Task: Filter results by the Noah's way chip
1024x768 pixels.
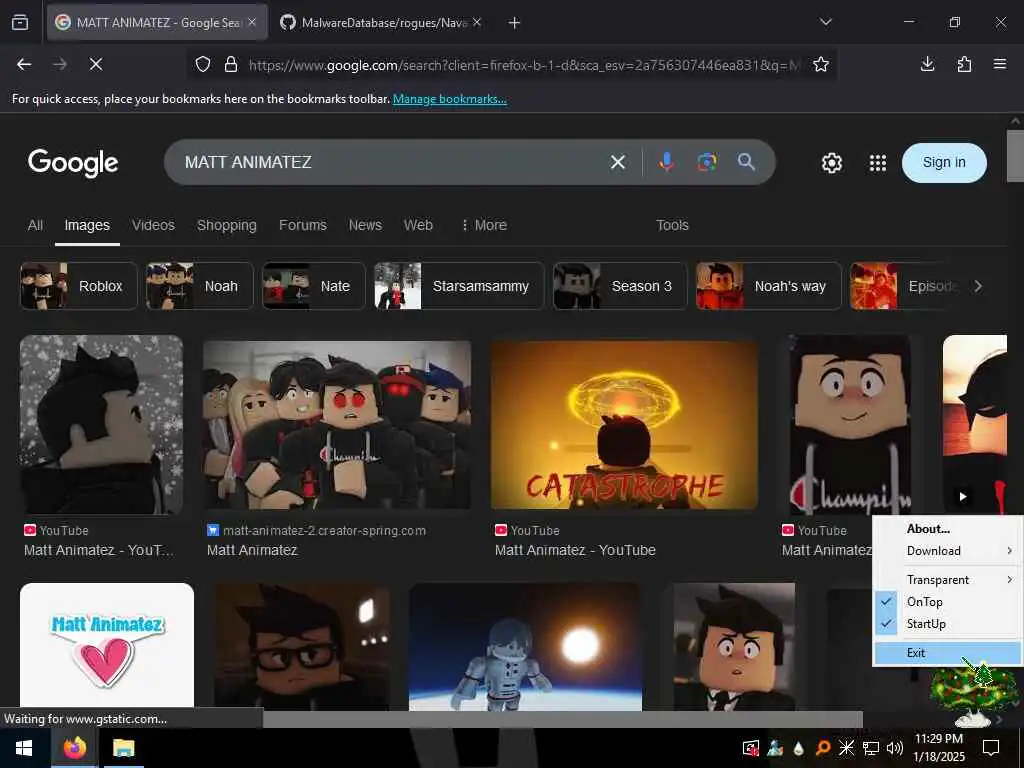Action: click(x=769, y=286)
